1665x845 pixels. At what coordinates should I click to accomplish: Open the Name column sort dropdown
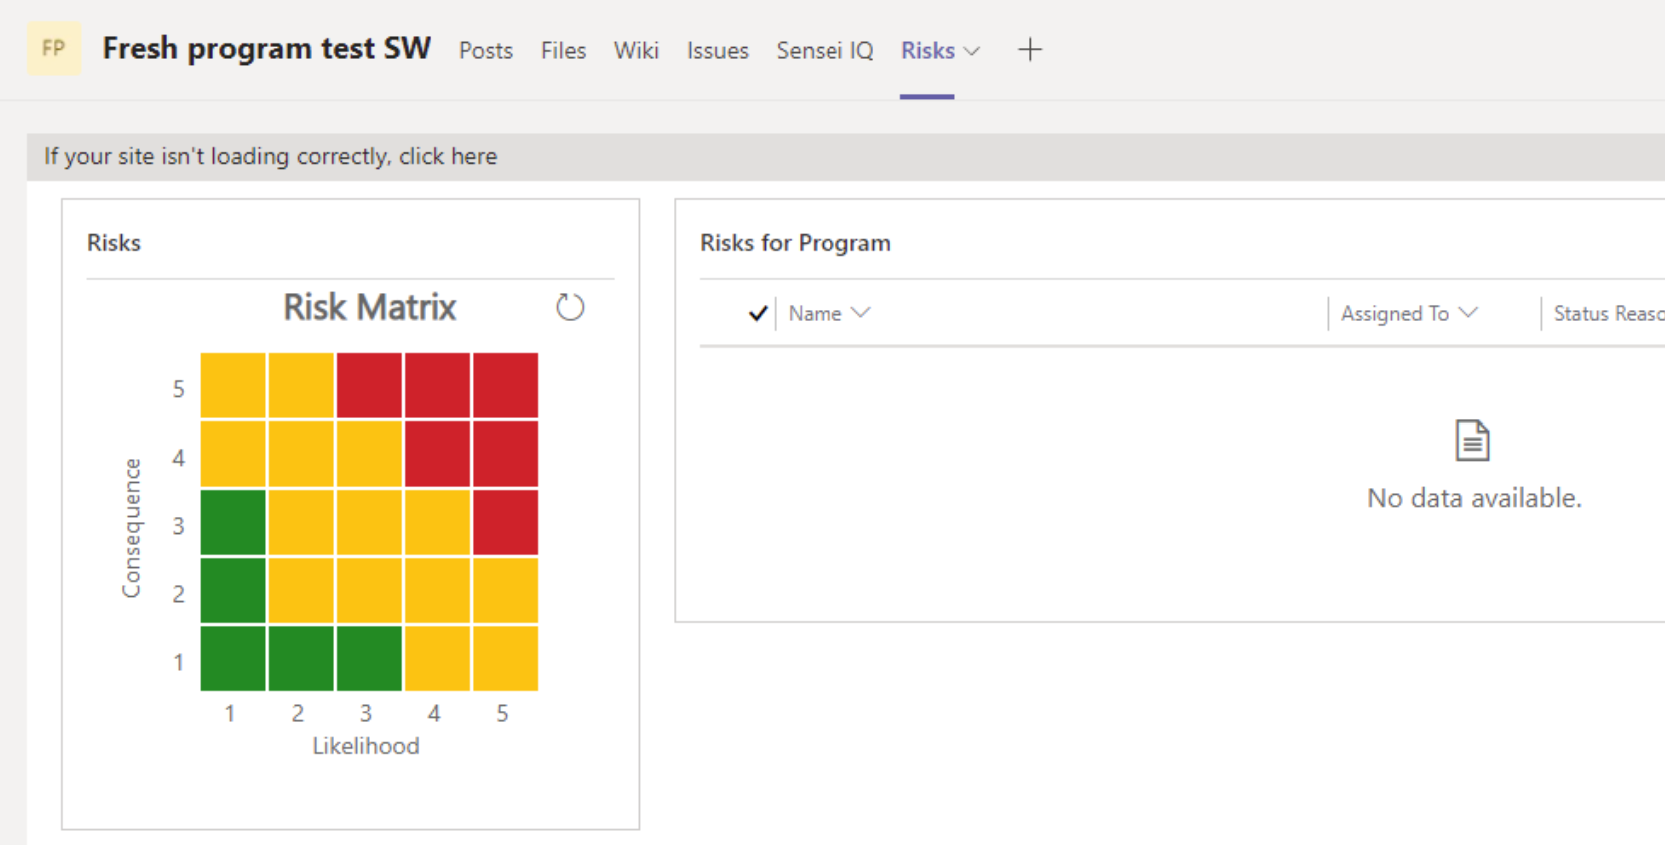pyautogui.click(x=860, y=313)
